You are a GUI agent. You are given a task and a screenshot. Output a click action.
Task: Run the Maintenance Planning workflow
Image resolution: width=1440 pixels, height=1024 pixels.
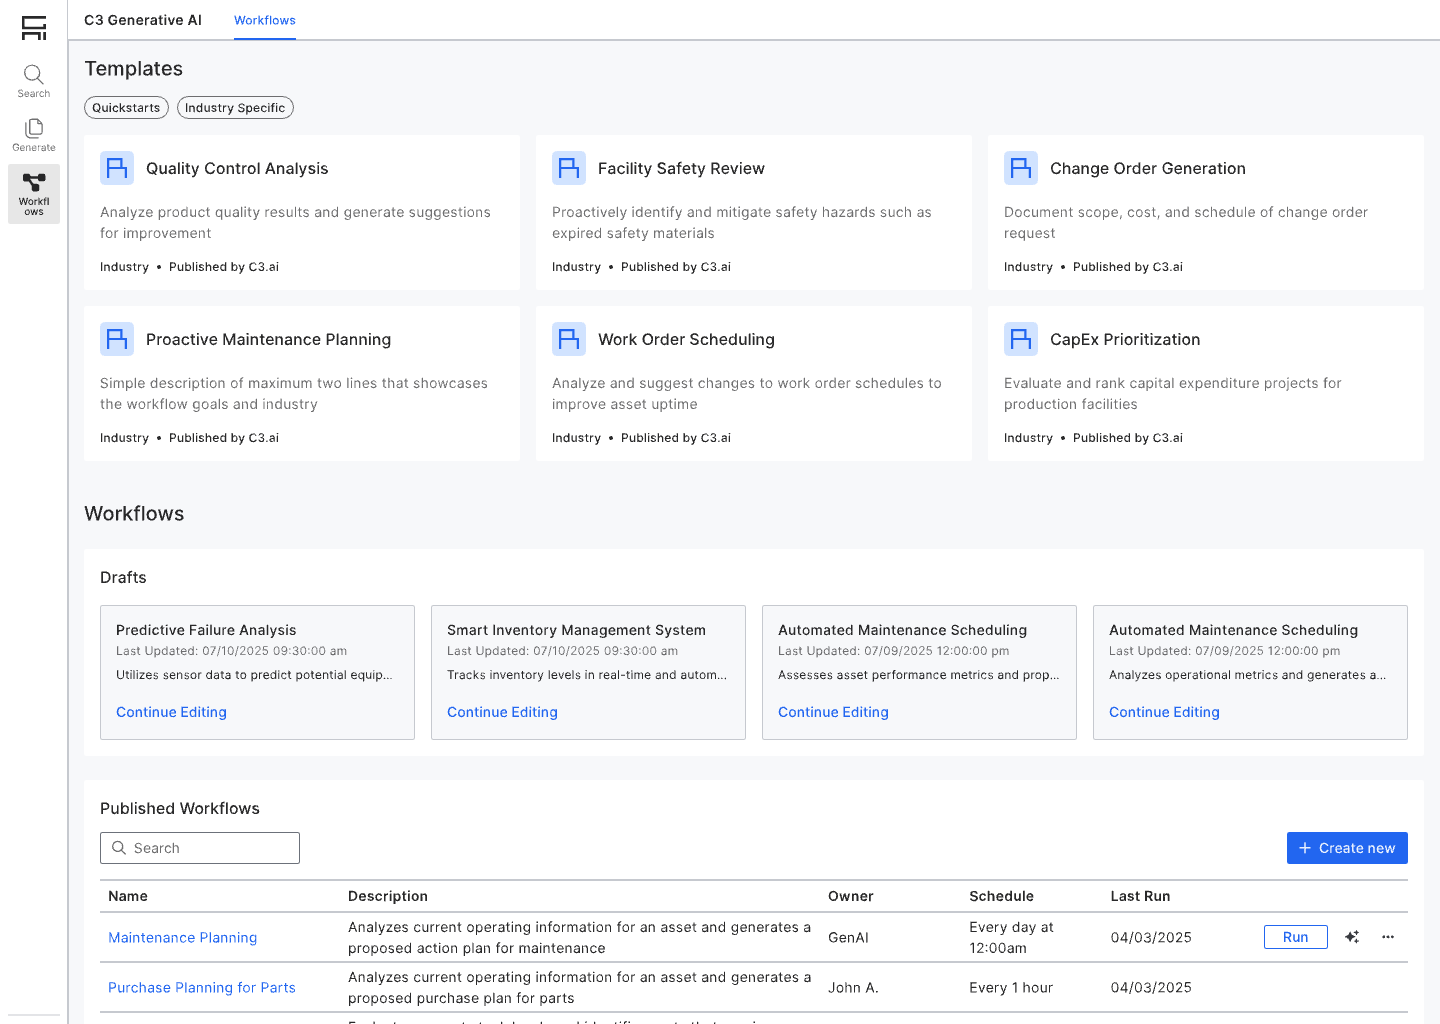pos(1296,937)
